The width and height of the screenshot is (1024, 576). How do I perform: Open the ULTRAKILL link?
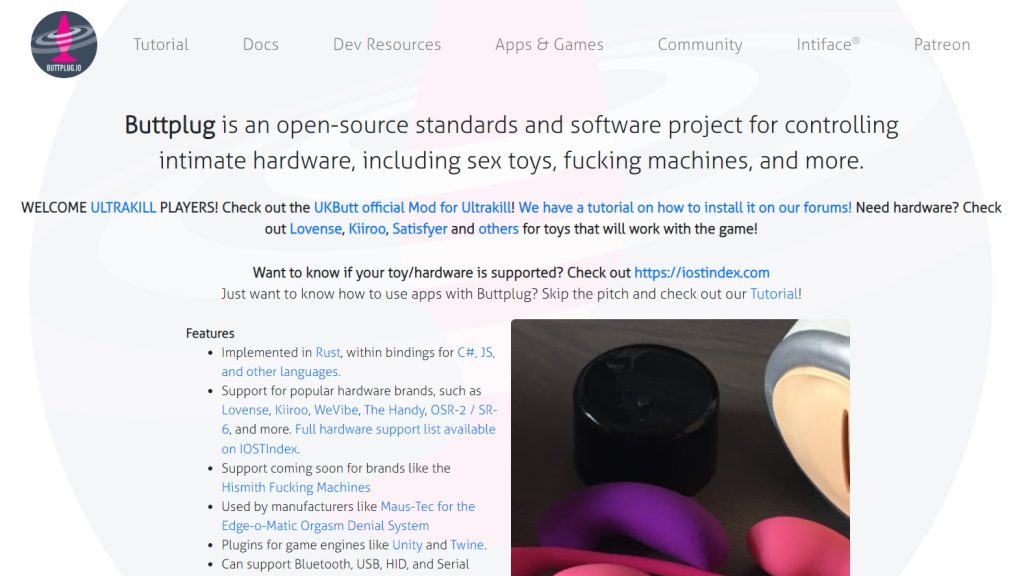click(x=122, y=207)
